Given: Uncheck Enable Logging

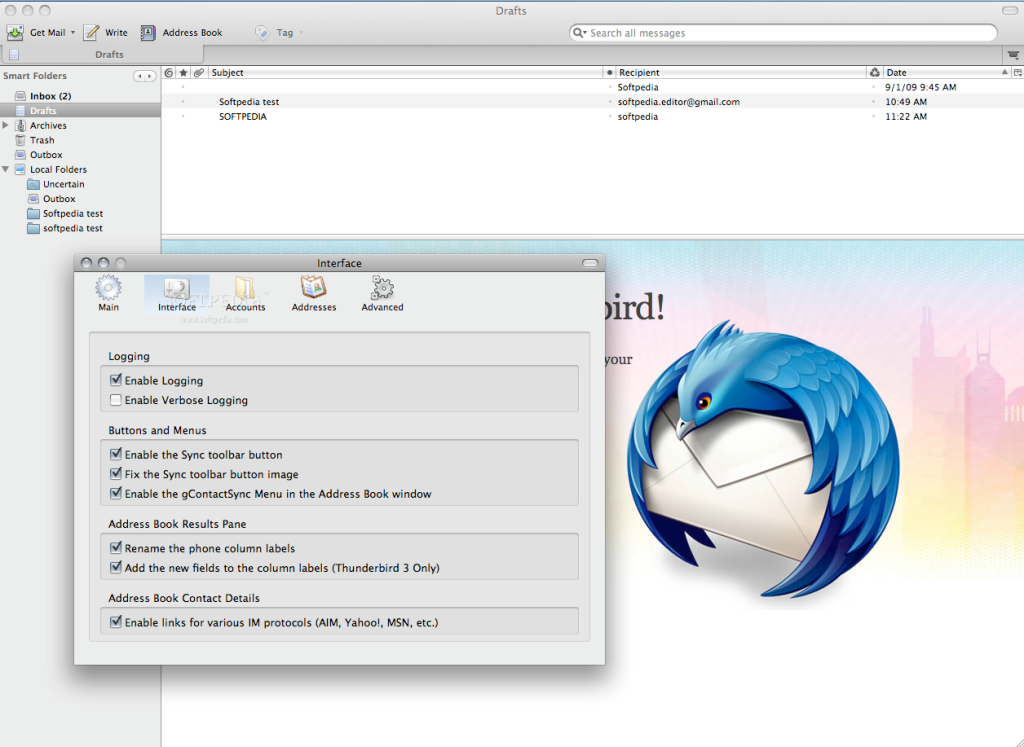Looking at the screenshot, I should (116, 380).
